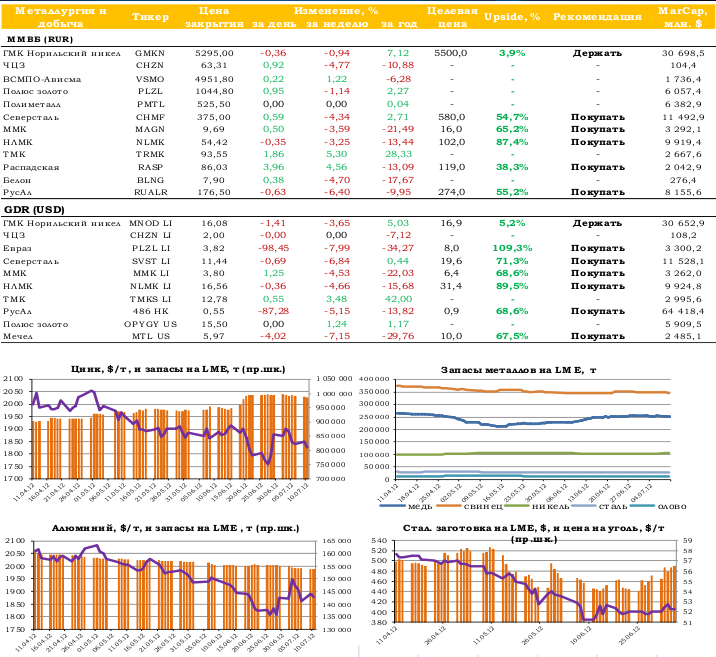Click 'Держать' in the GMKN row
This screenshot has height=657, width=716.
[597, 53]
